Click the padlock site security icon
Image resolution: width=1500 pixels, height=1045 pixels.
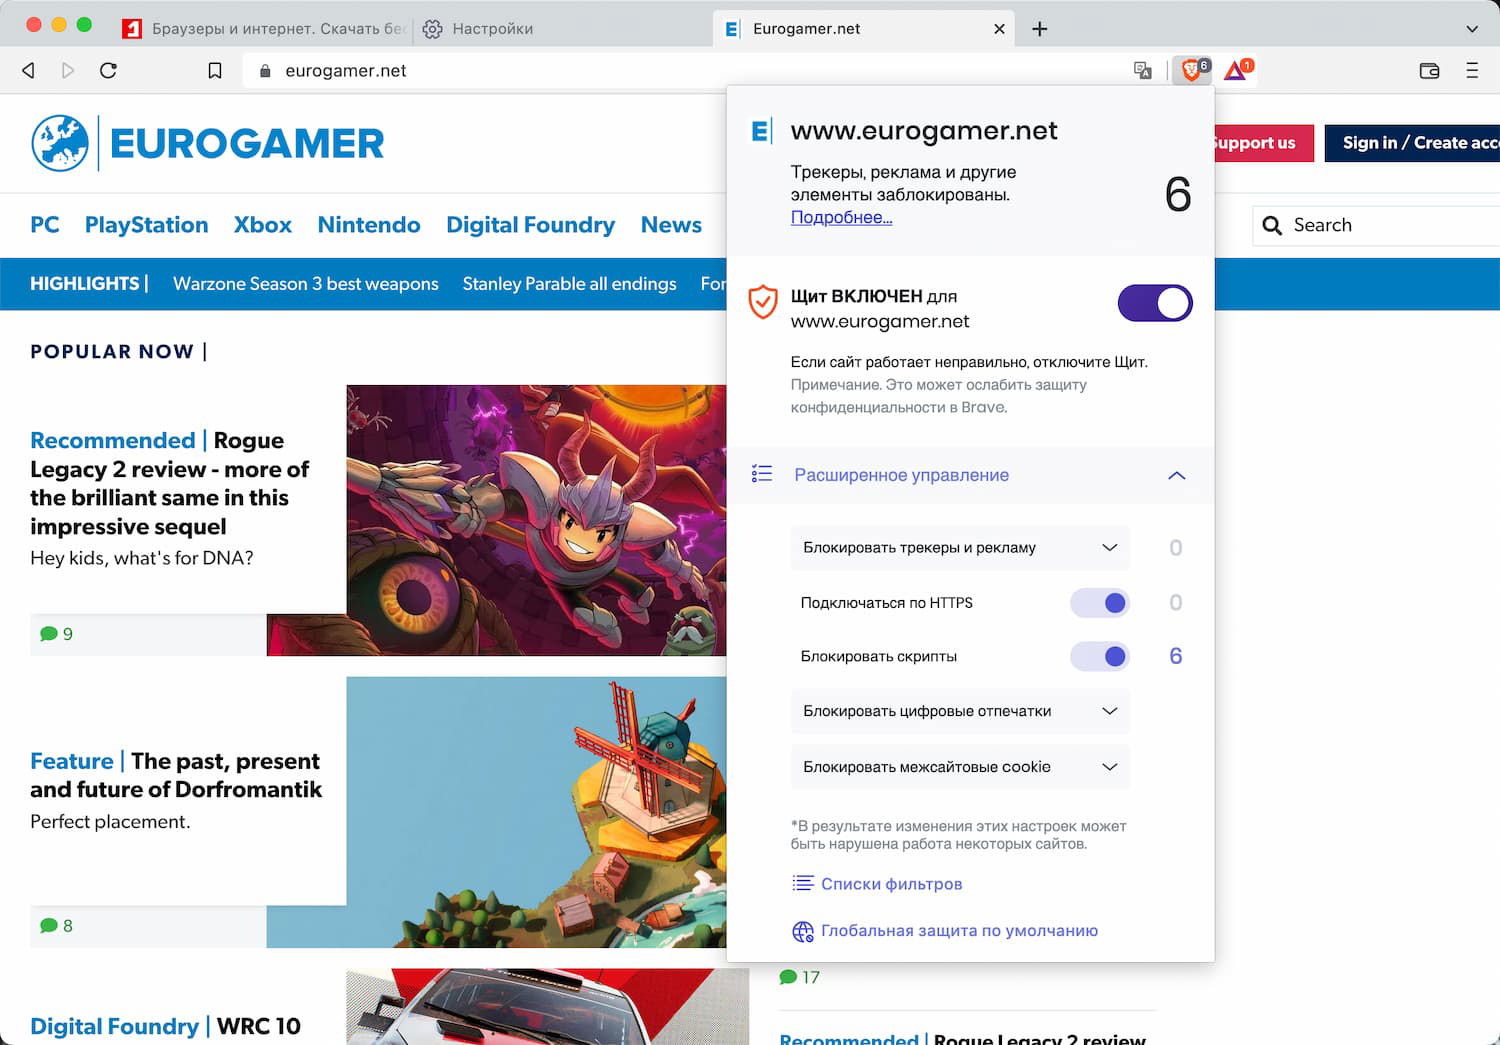(x=265, y=71)
